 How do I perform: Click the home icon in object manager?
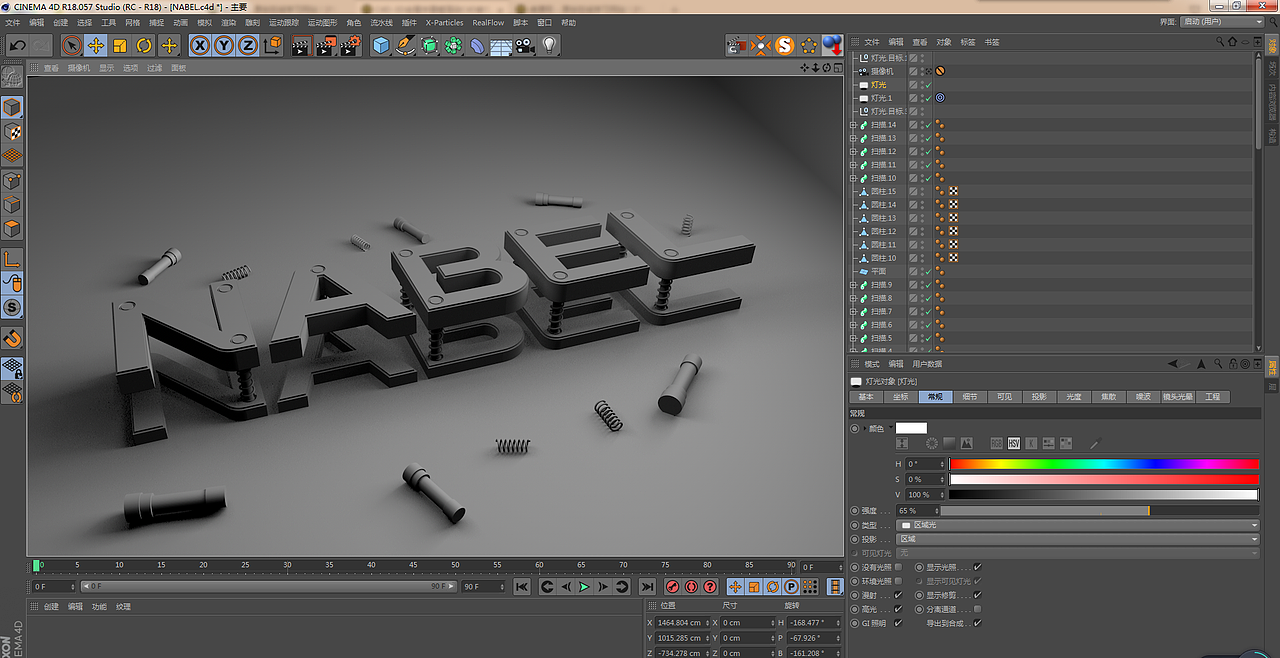[x=1232, y=42]
